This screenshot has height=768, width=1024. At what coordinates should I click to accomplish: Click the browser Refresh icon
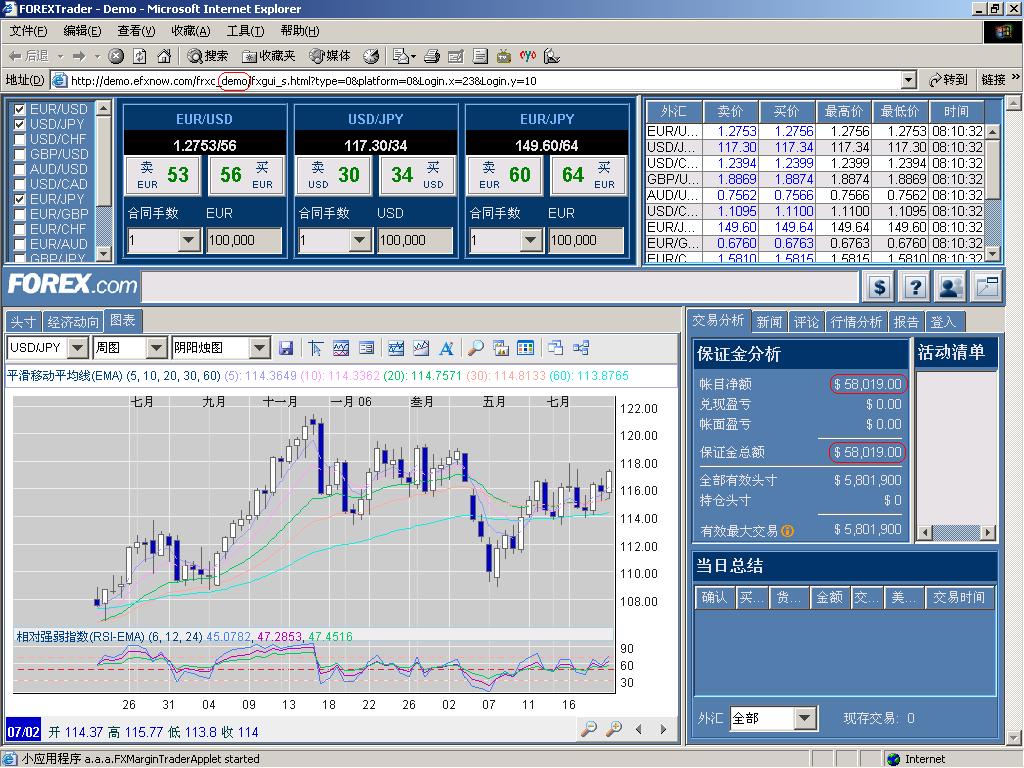tap(140, 56)
